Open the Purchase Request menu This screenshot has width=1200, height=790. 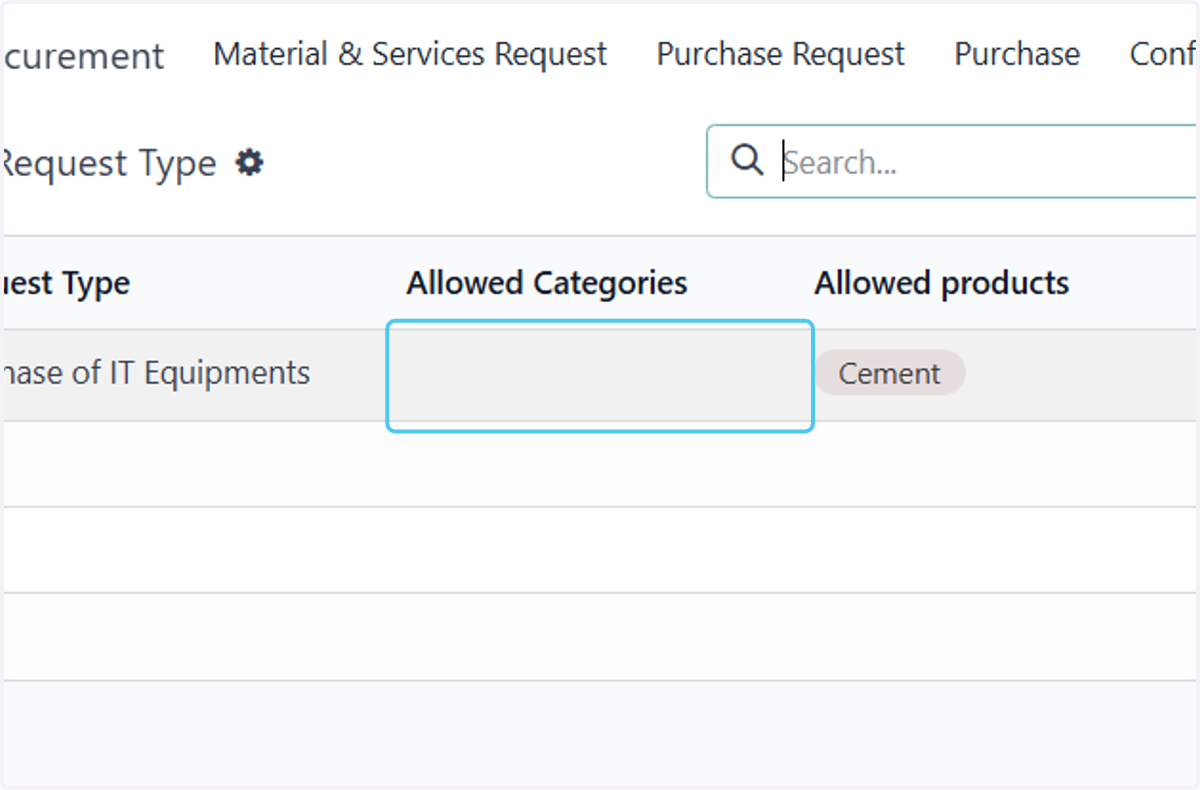pos(780,54)
